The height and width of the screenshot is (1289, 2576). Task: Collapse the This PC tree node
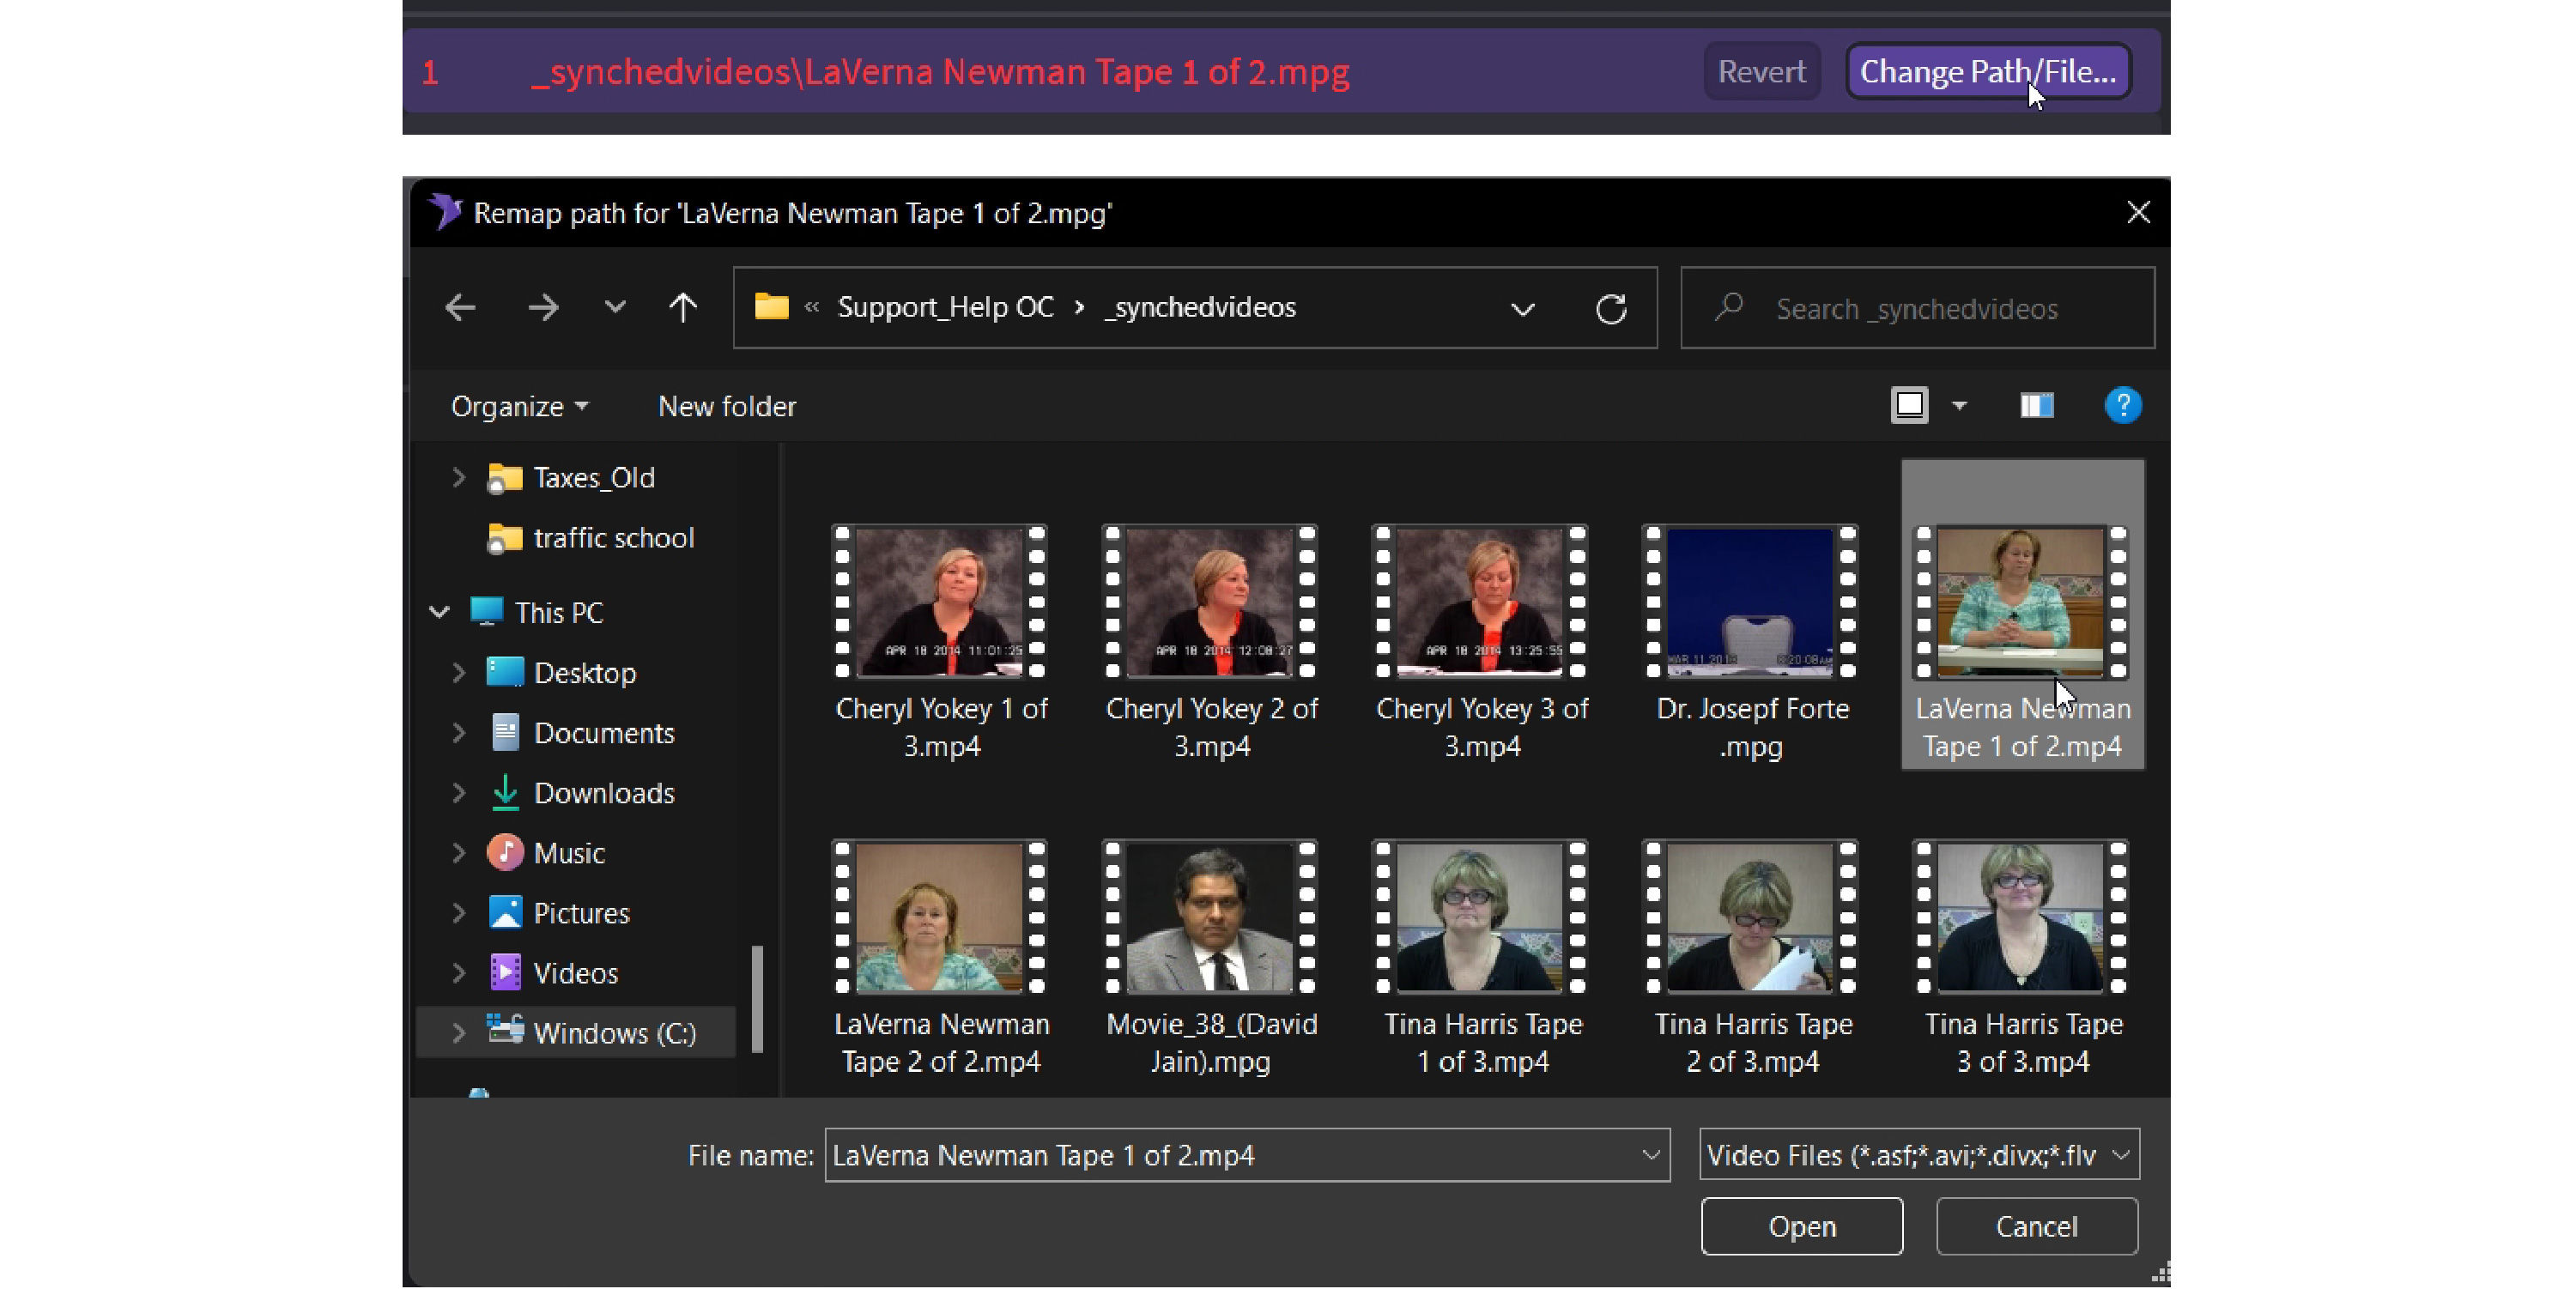(439, 612)
